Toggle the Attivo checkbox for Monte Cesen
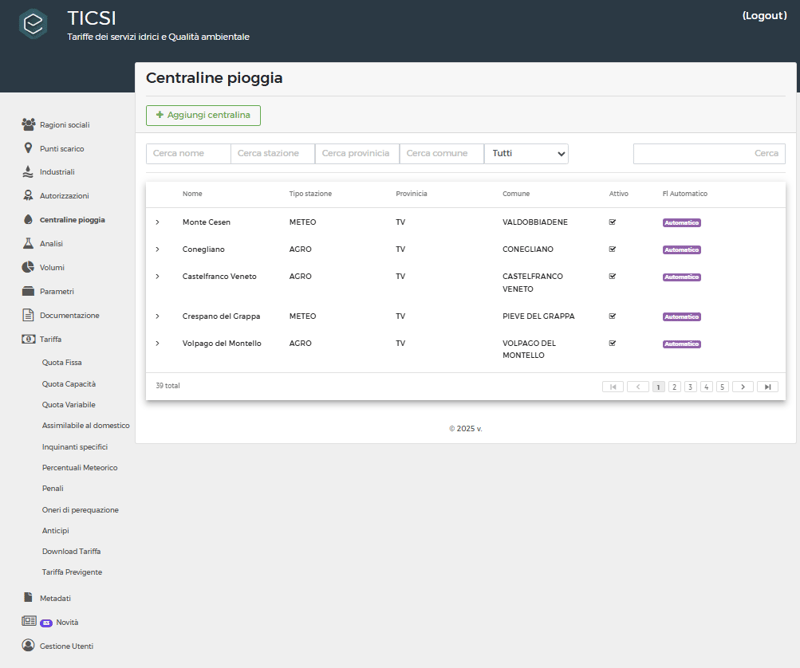 click(612, 222)
